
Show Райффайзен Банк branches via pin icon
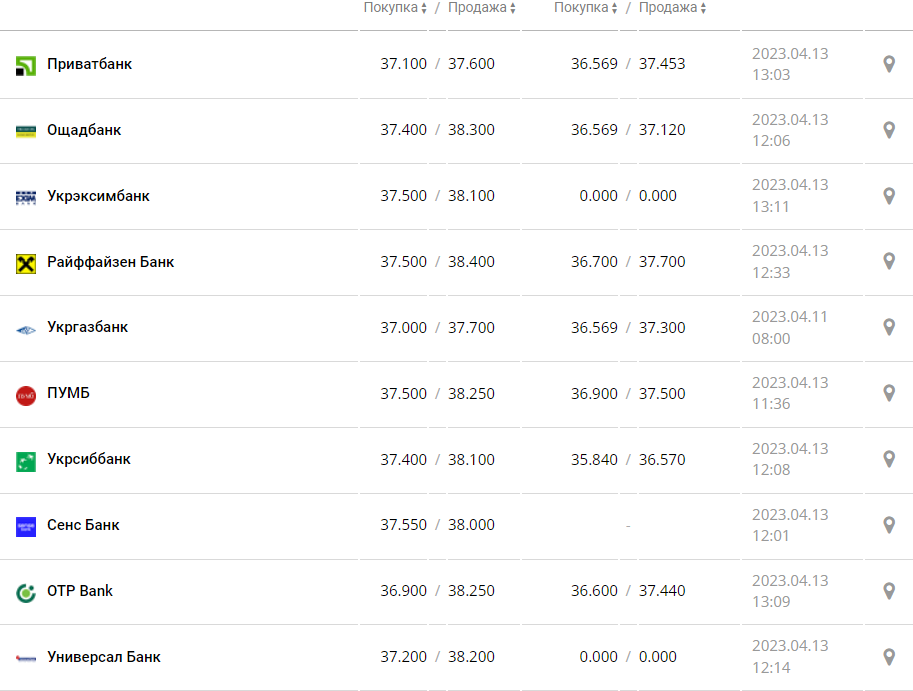(x=888, y=262)
